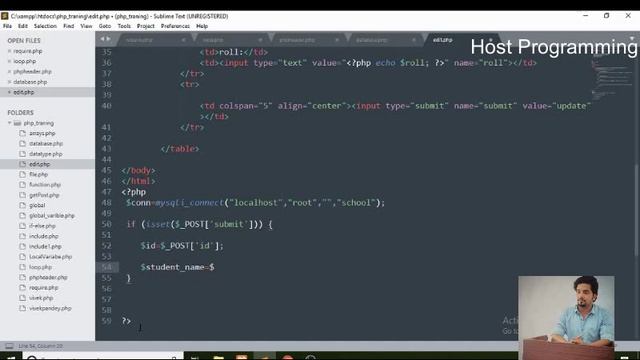This screenshot has height=360, width=640.
Task: Open the Edit menu
Action: click(x=23, y=26)
